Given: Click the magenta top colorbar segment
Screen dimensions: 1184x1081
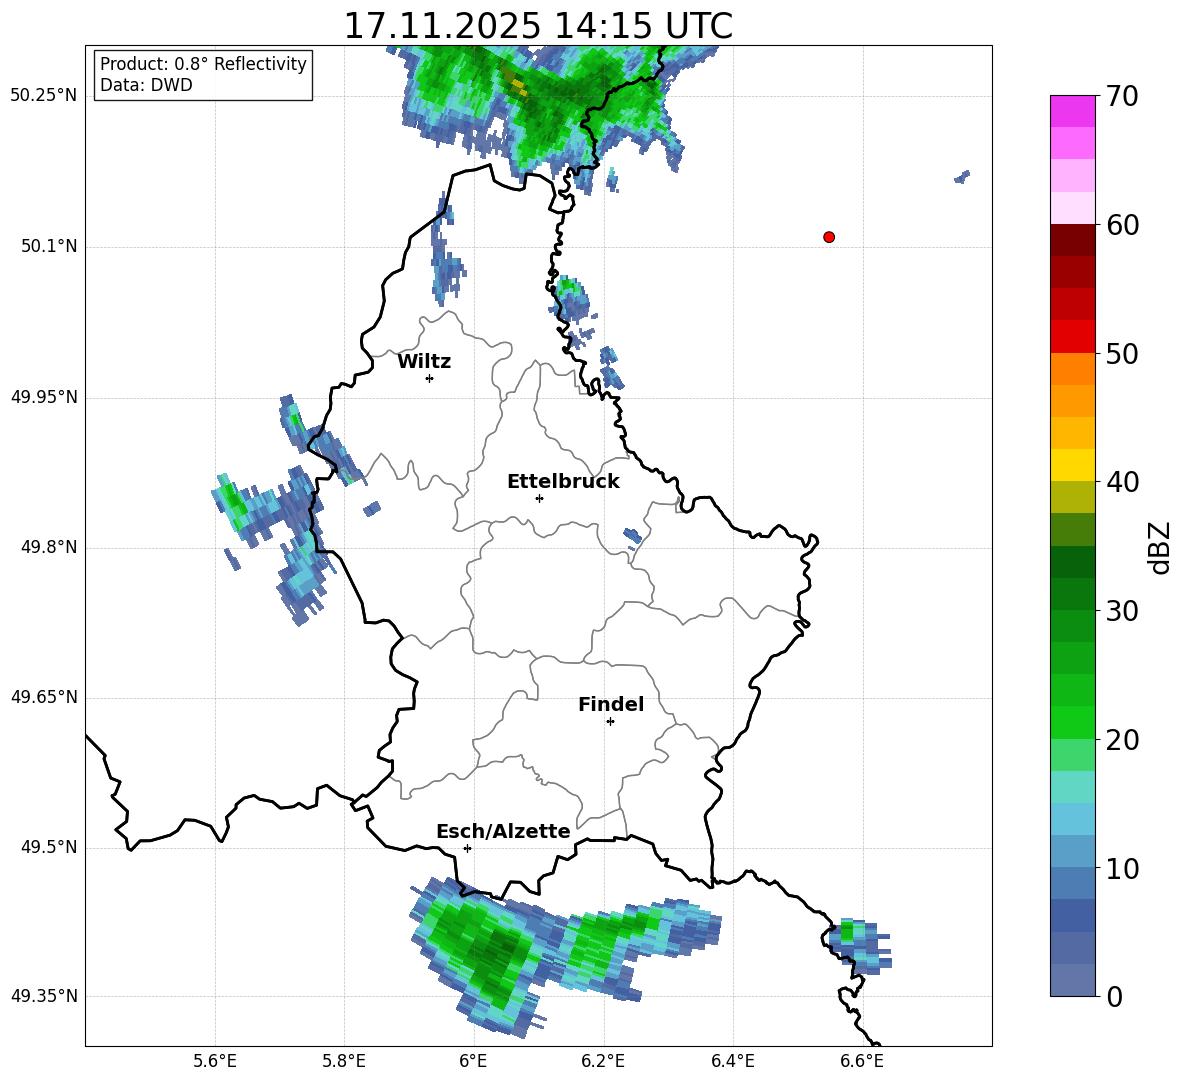Looking at the screenshot, I should point(1073,111).
